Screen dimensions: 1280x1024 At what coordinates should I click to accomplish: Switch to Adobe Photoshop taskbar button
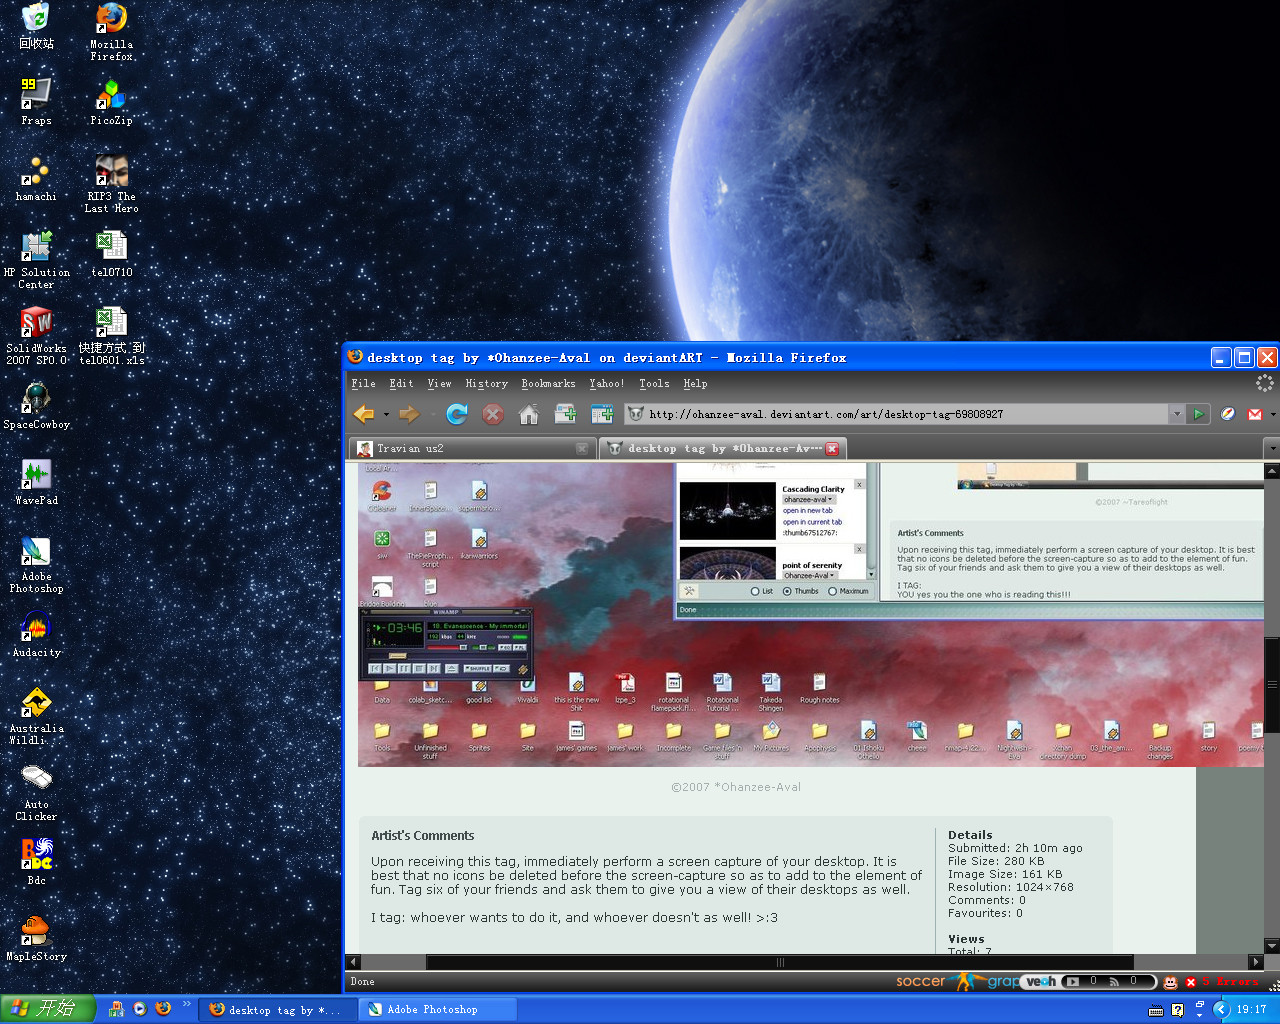pos(438,1010)
